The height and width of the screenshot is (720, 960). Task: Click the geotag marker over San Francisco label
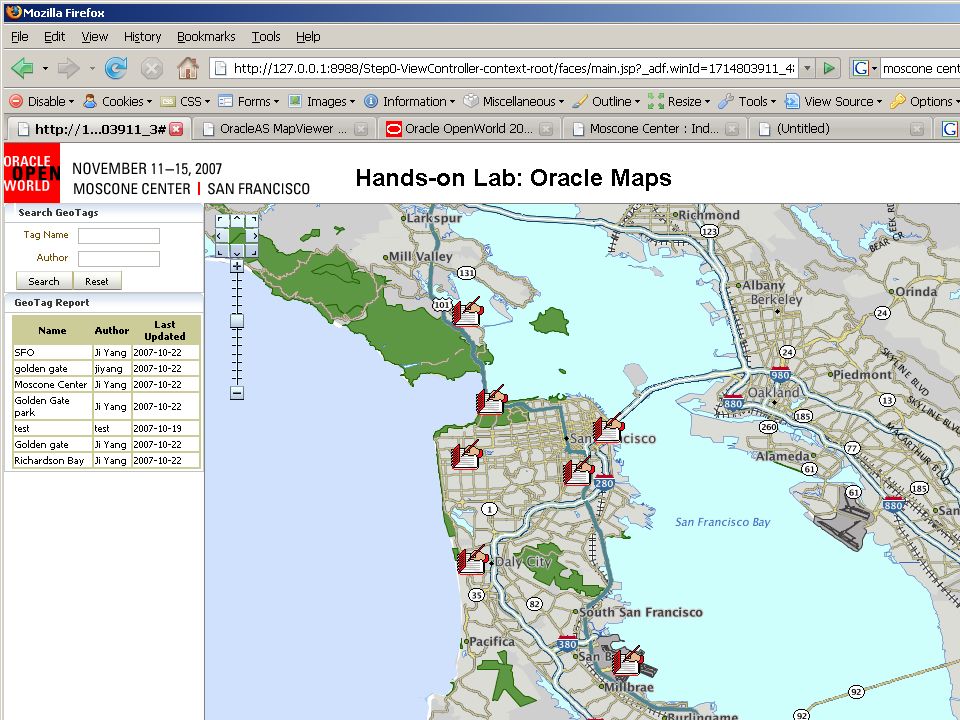click(x=609, y=427)
